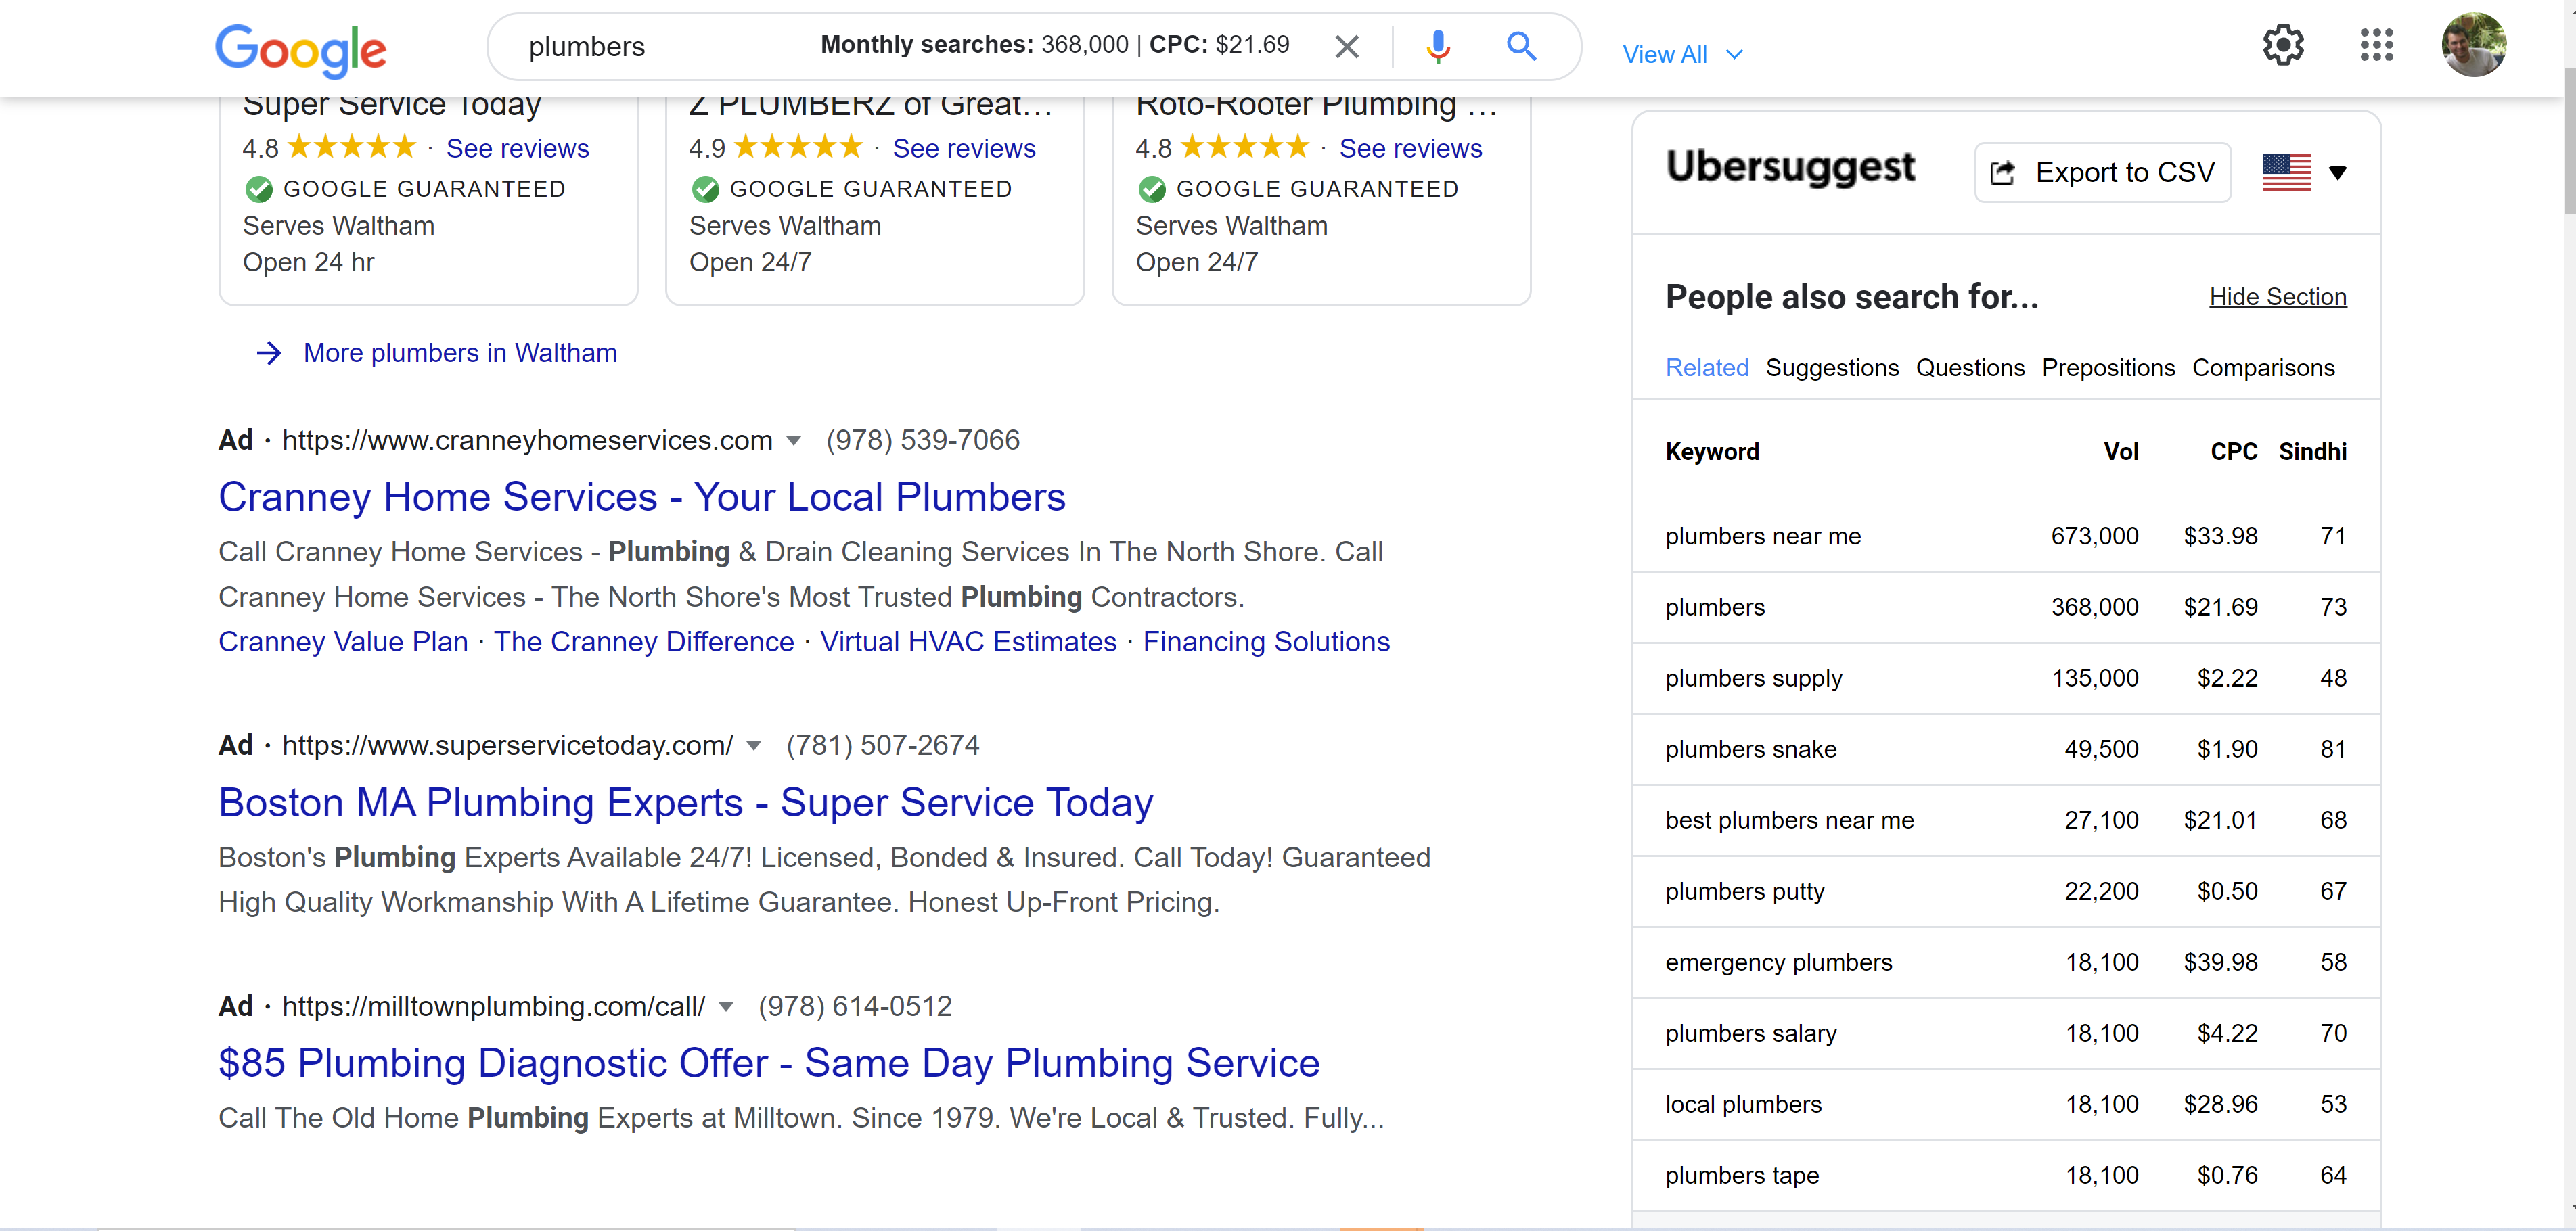Sort by the CPC column header
Image resolution: width=2576 pixels, height=1231 pixels.
[x=2233, y=452]
